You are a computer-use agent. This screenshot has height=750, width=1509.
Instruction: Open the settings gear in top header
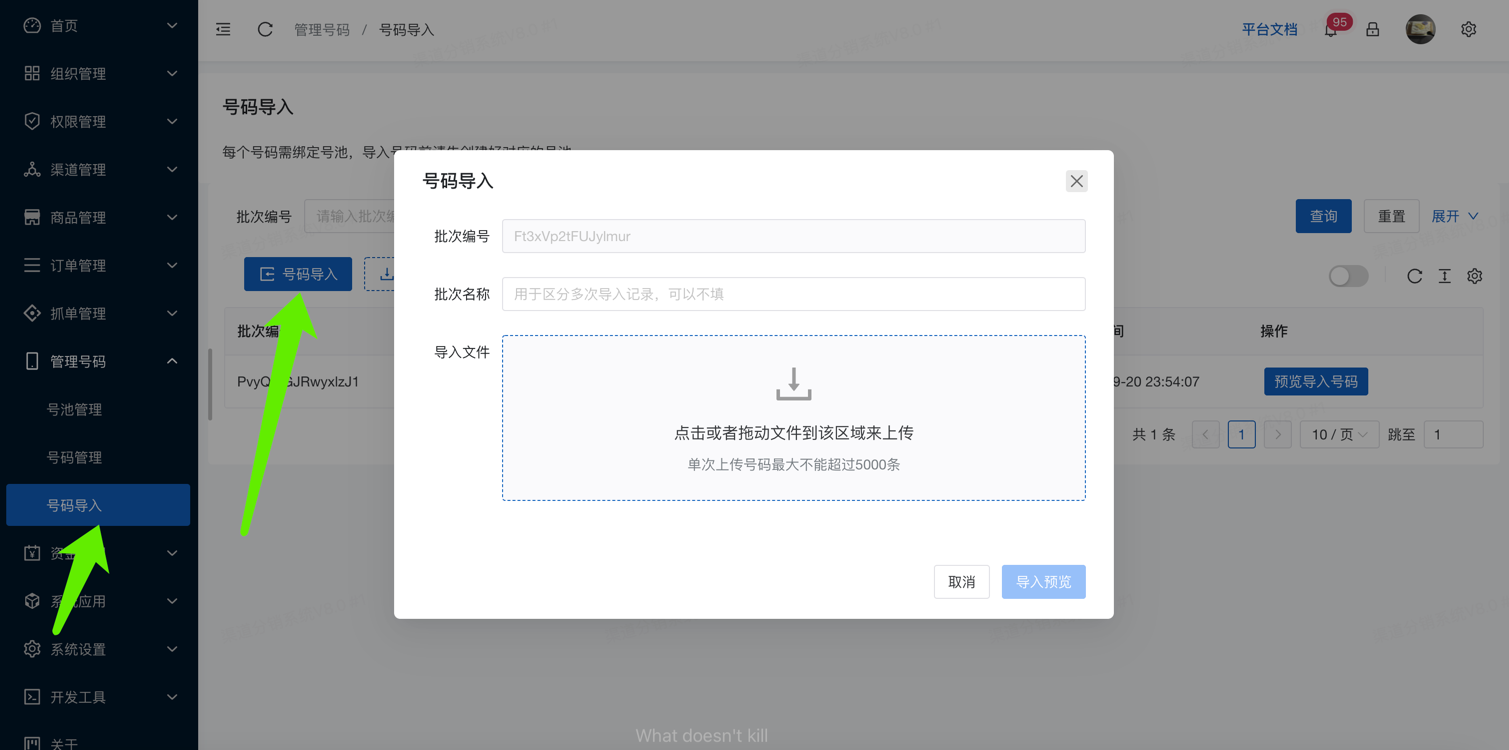1468,30
